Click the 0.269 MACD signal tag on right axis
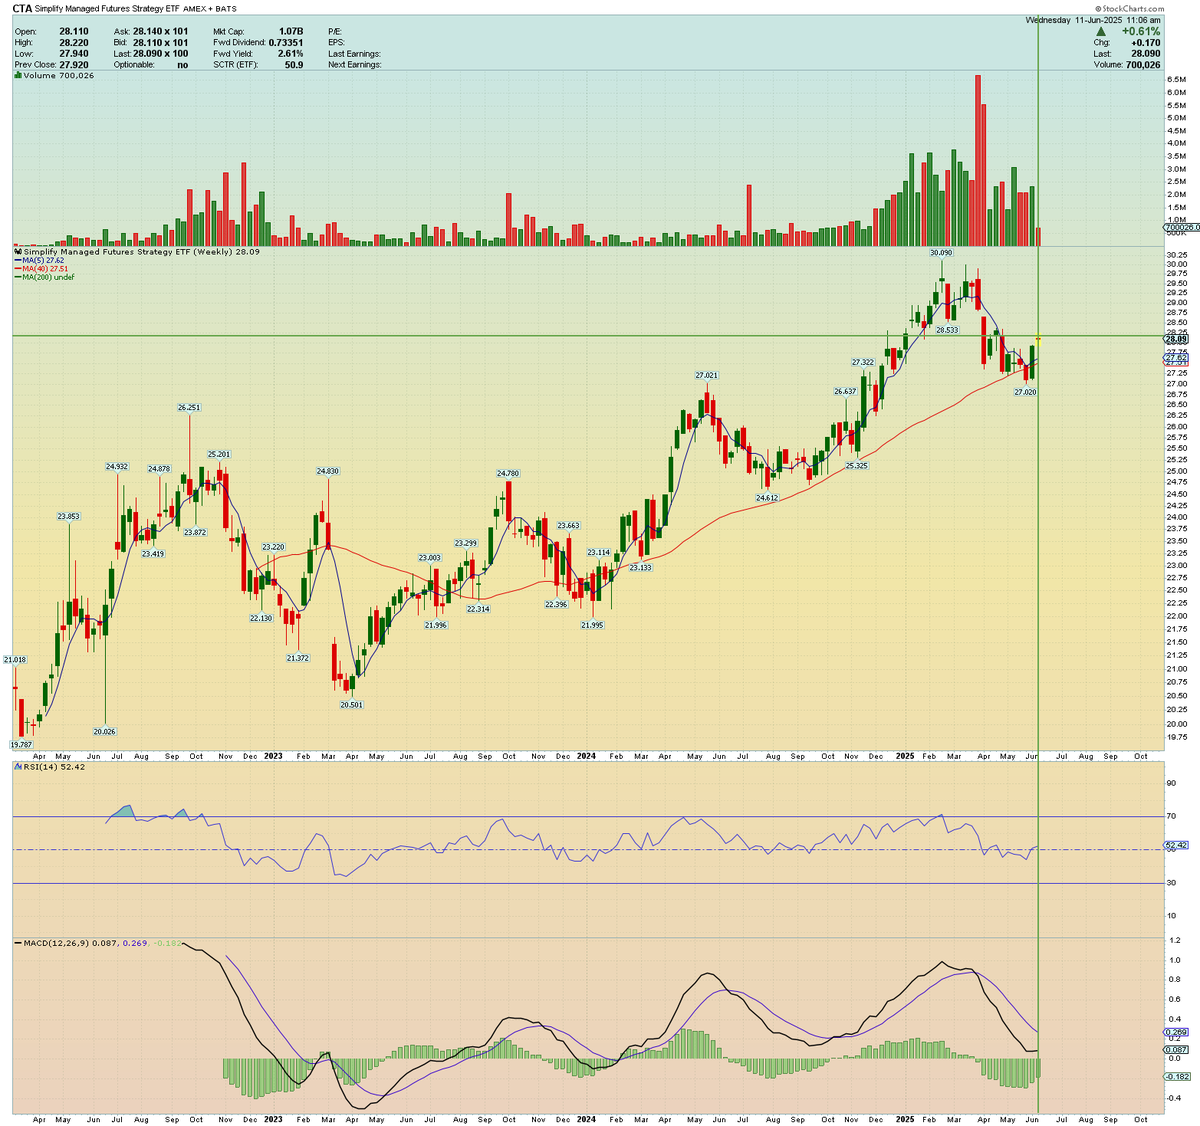 [x=1176, y=1032]
